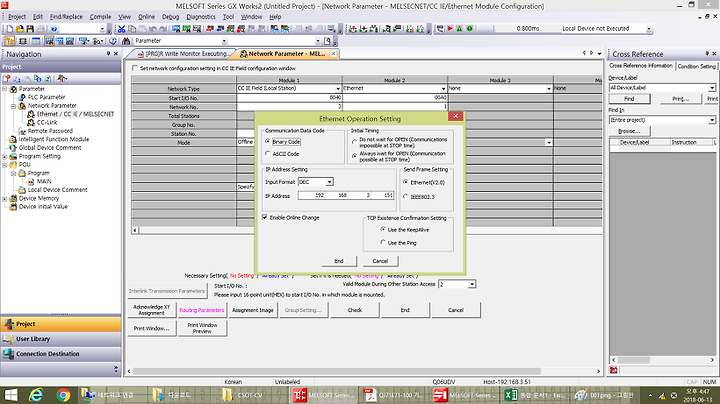Click the first icon in Project panel toolbar
This screenshot has height=404, width=720.
[x=7, y=79]
